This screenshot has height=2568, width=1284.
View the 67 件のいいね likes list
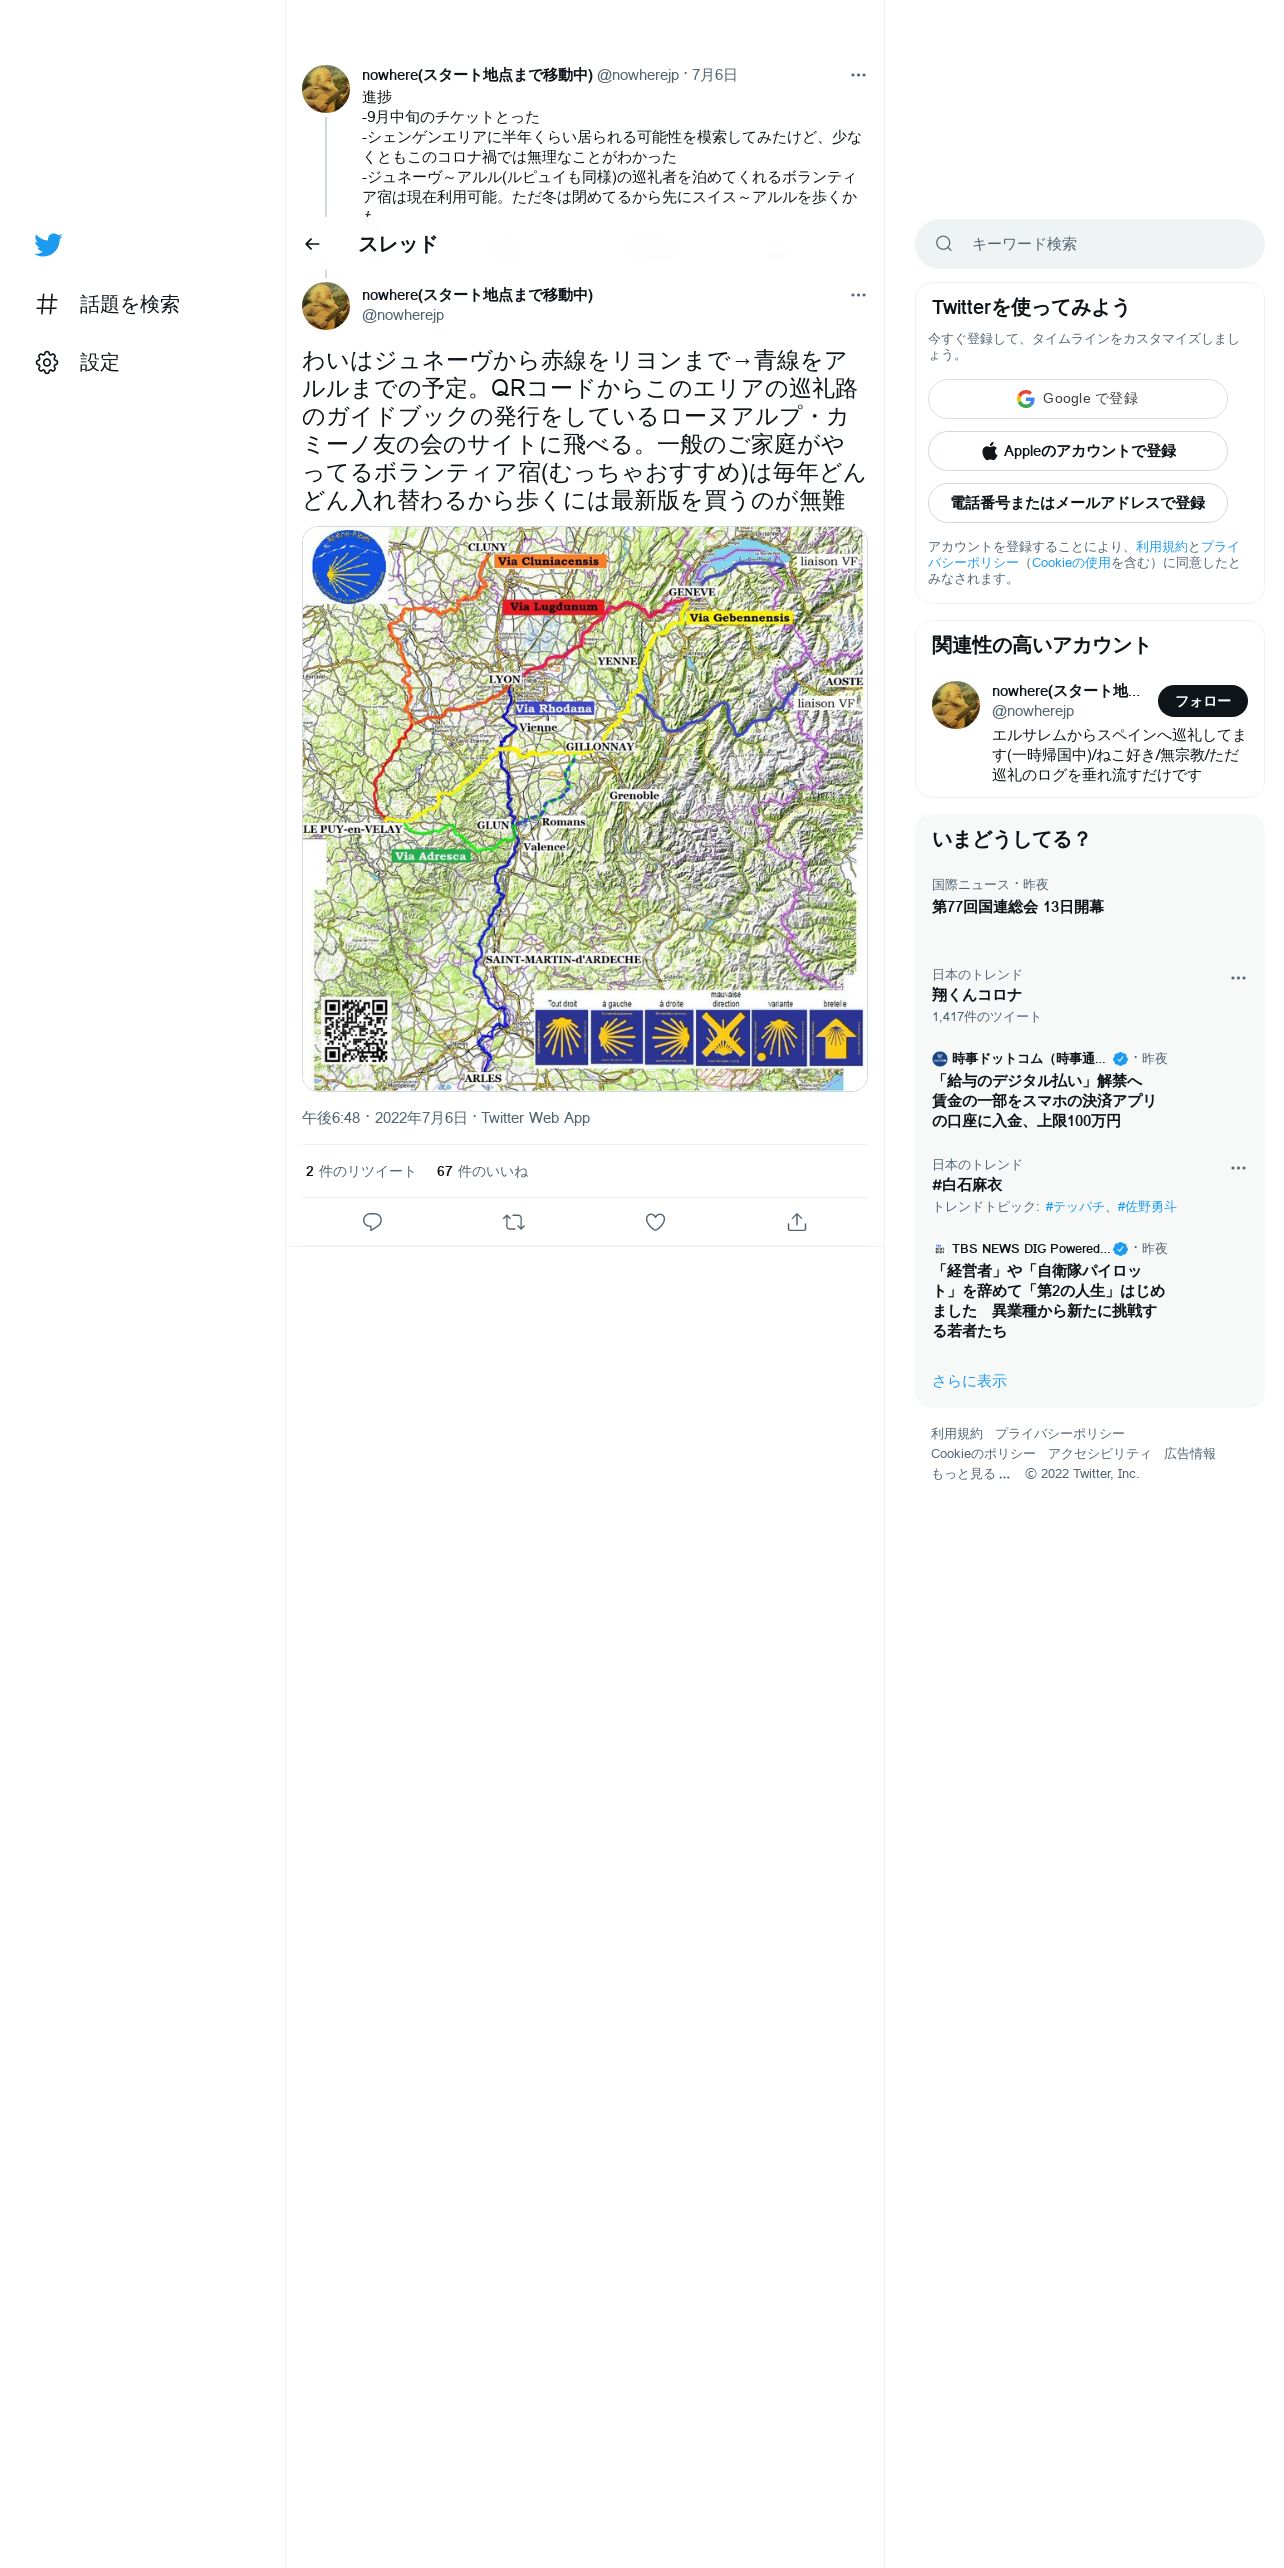click(482, 1171)
